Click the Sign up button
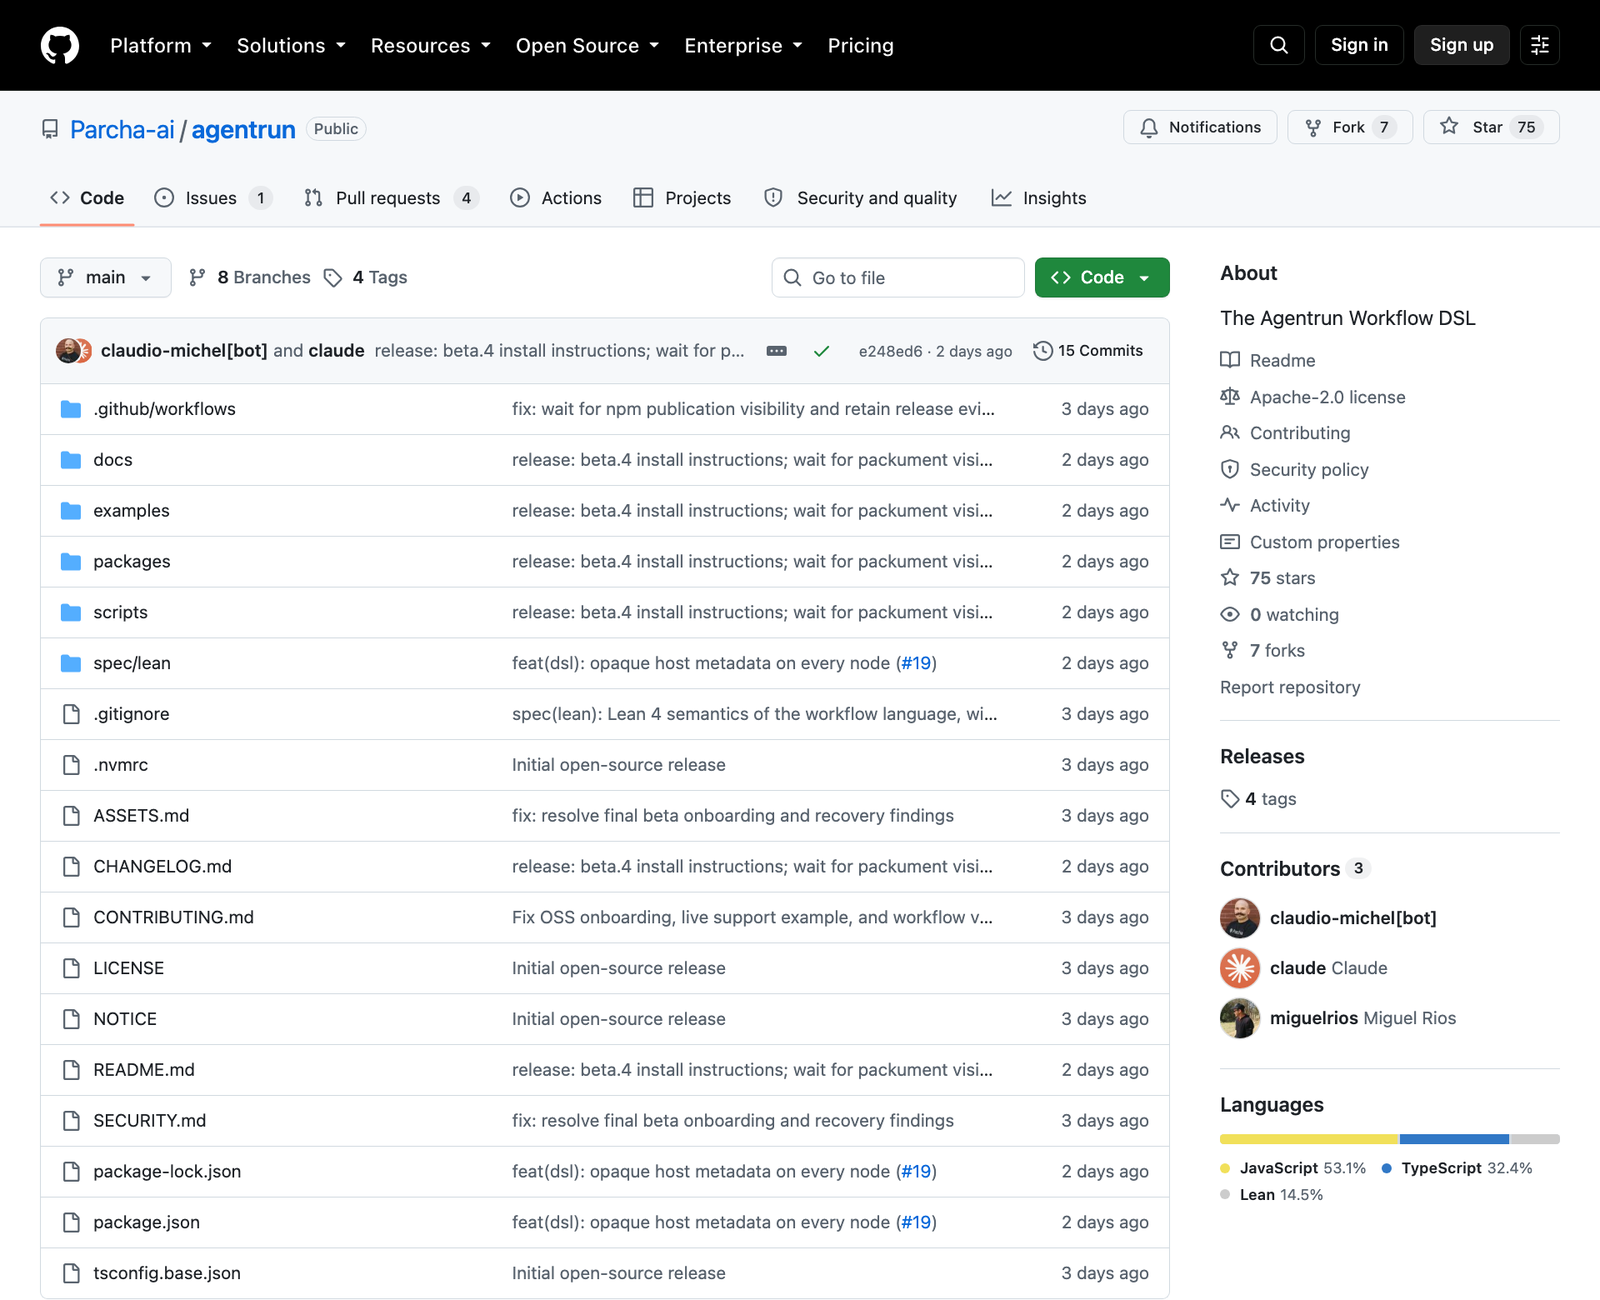The width and height of the screenshot is (1600, 1300). (1462, 45)
